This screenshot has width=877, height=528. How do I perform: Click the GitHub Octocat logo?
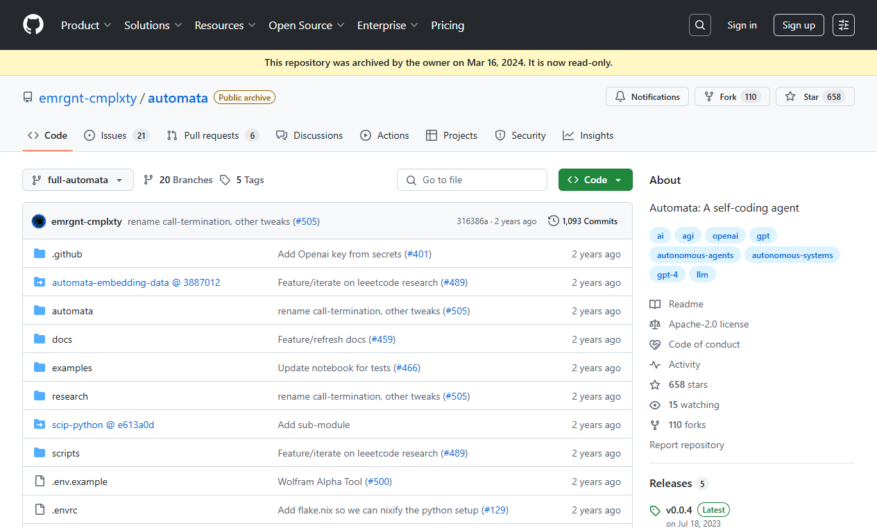33,25
